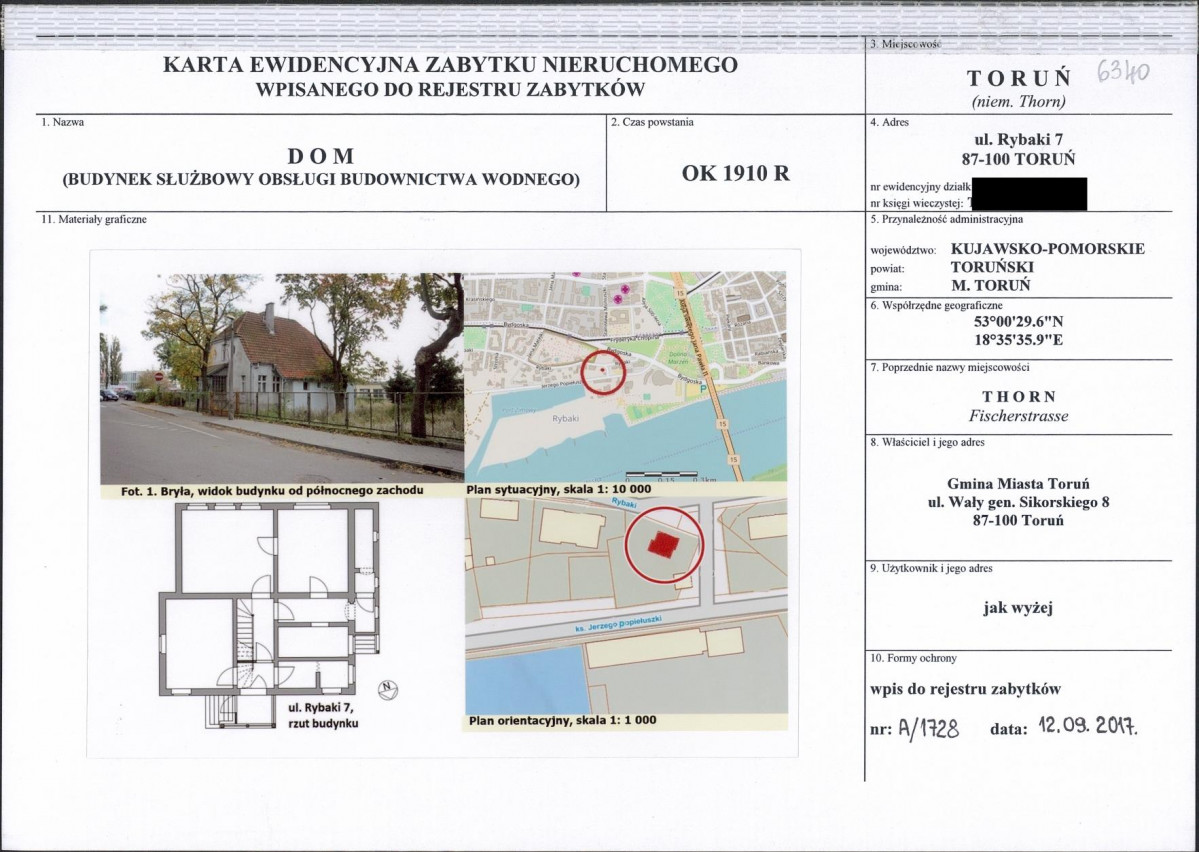Open the building photo from northwest
Viewport: 1199px width, 852px height.
coord(281,378)
